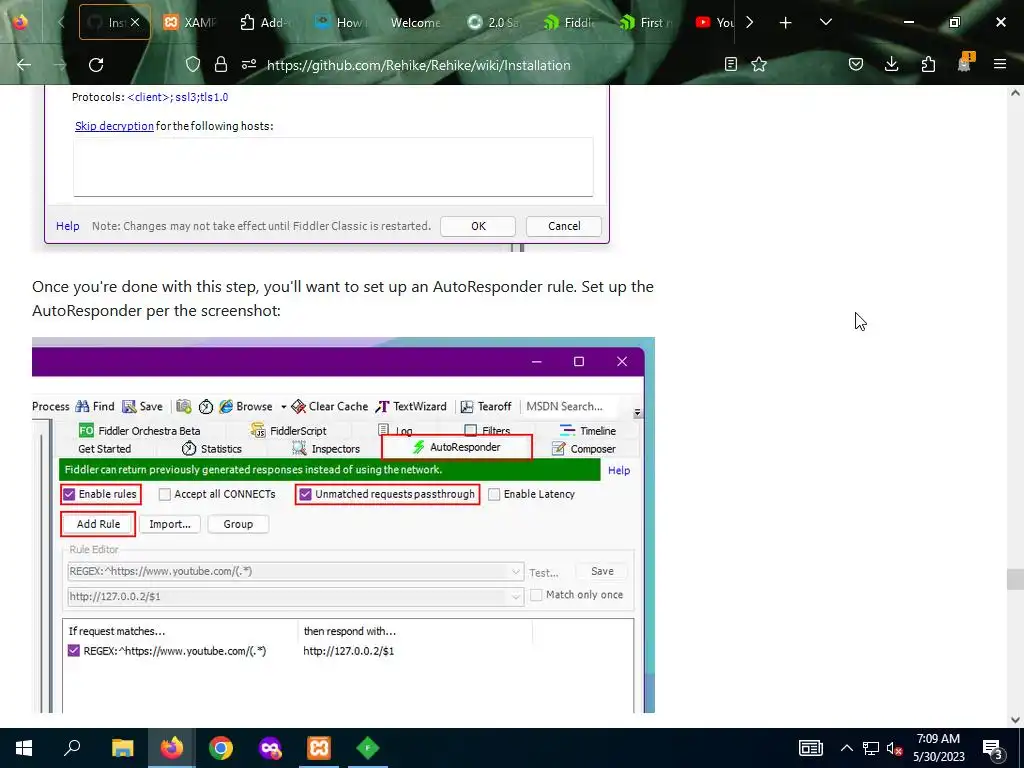Switch to the Fiddler tab

568,22
